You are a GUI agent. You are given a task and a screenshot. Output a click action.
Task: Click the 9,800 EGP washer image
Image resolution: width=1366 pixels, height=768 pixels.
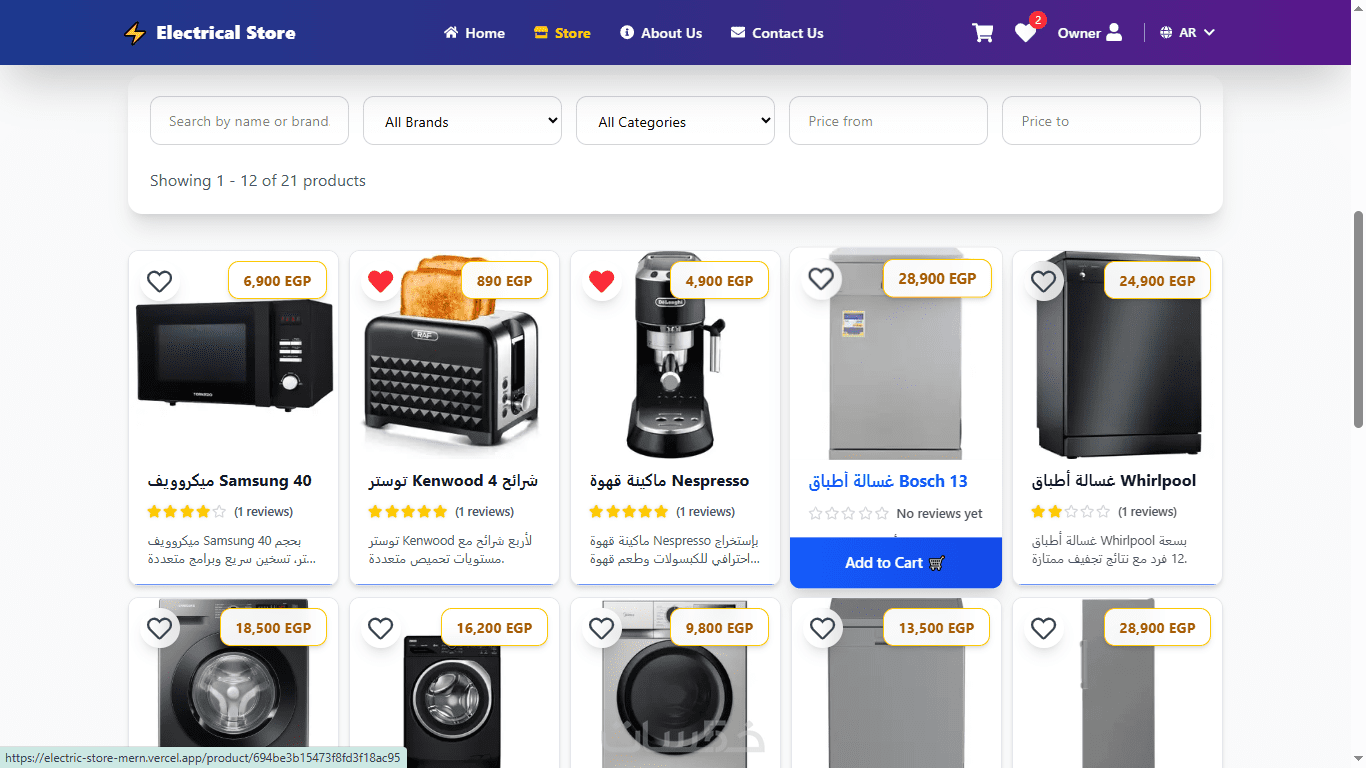pyautogui.click(x=675, y=685)
